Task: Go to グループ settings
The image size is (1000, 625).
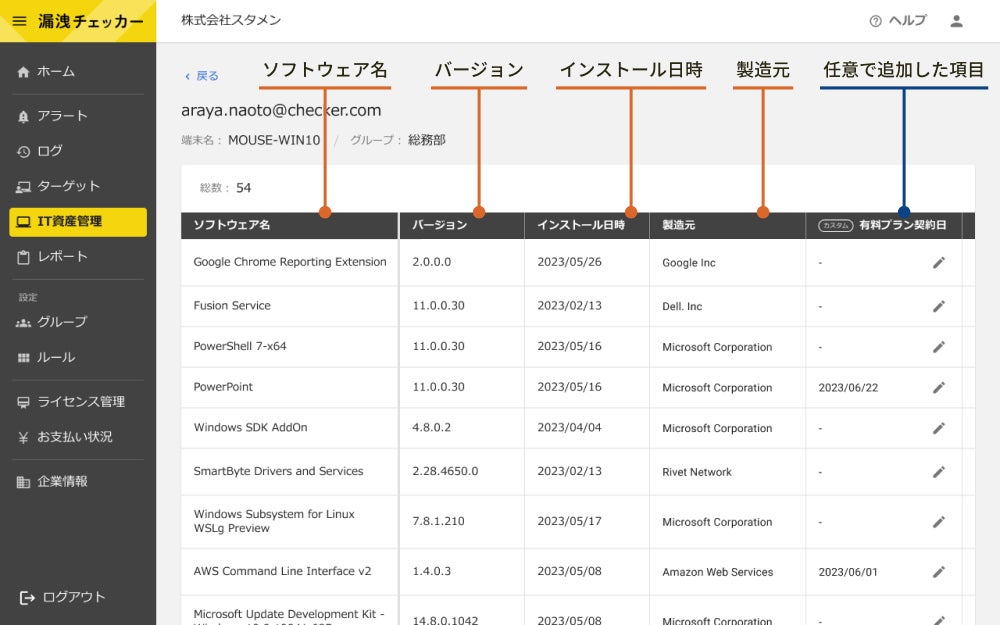Action: click(62, 322)
